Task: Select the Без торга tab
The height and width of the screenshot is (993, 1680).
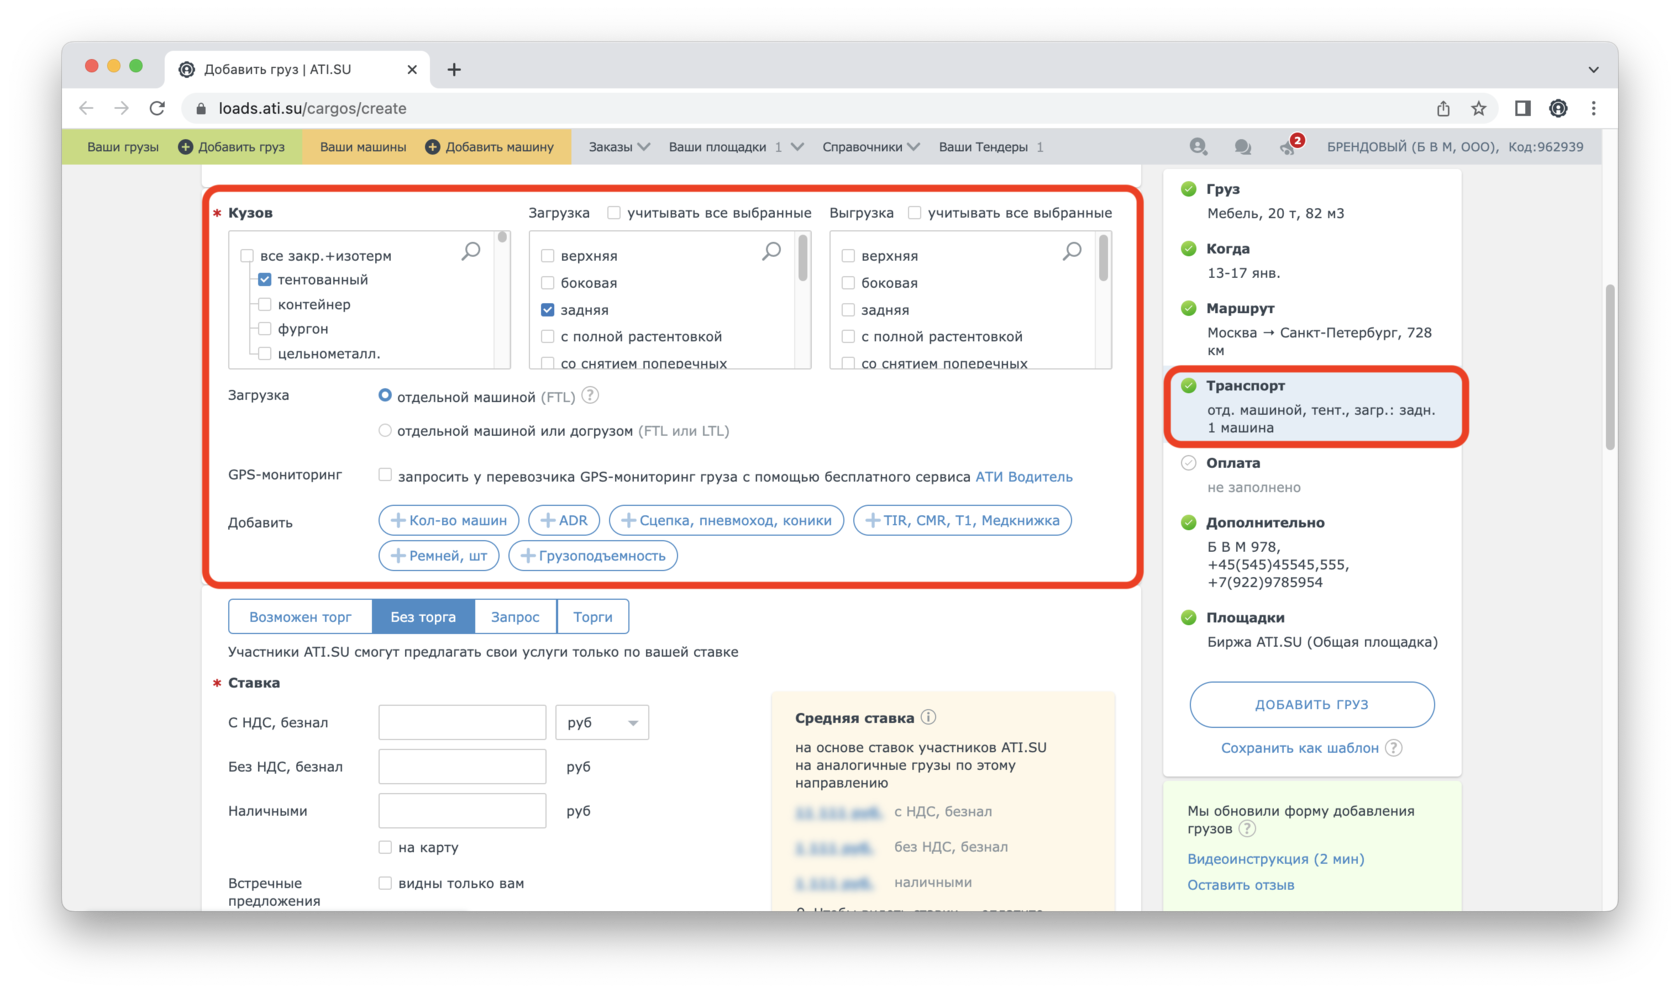Action: click(x=423, y=617)
